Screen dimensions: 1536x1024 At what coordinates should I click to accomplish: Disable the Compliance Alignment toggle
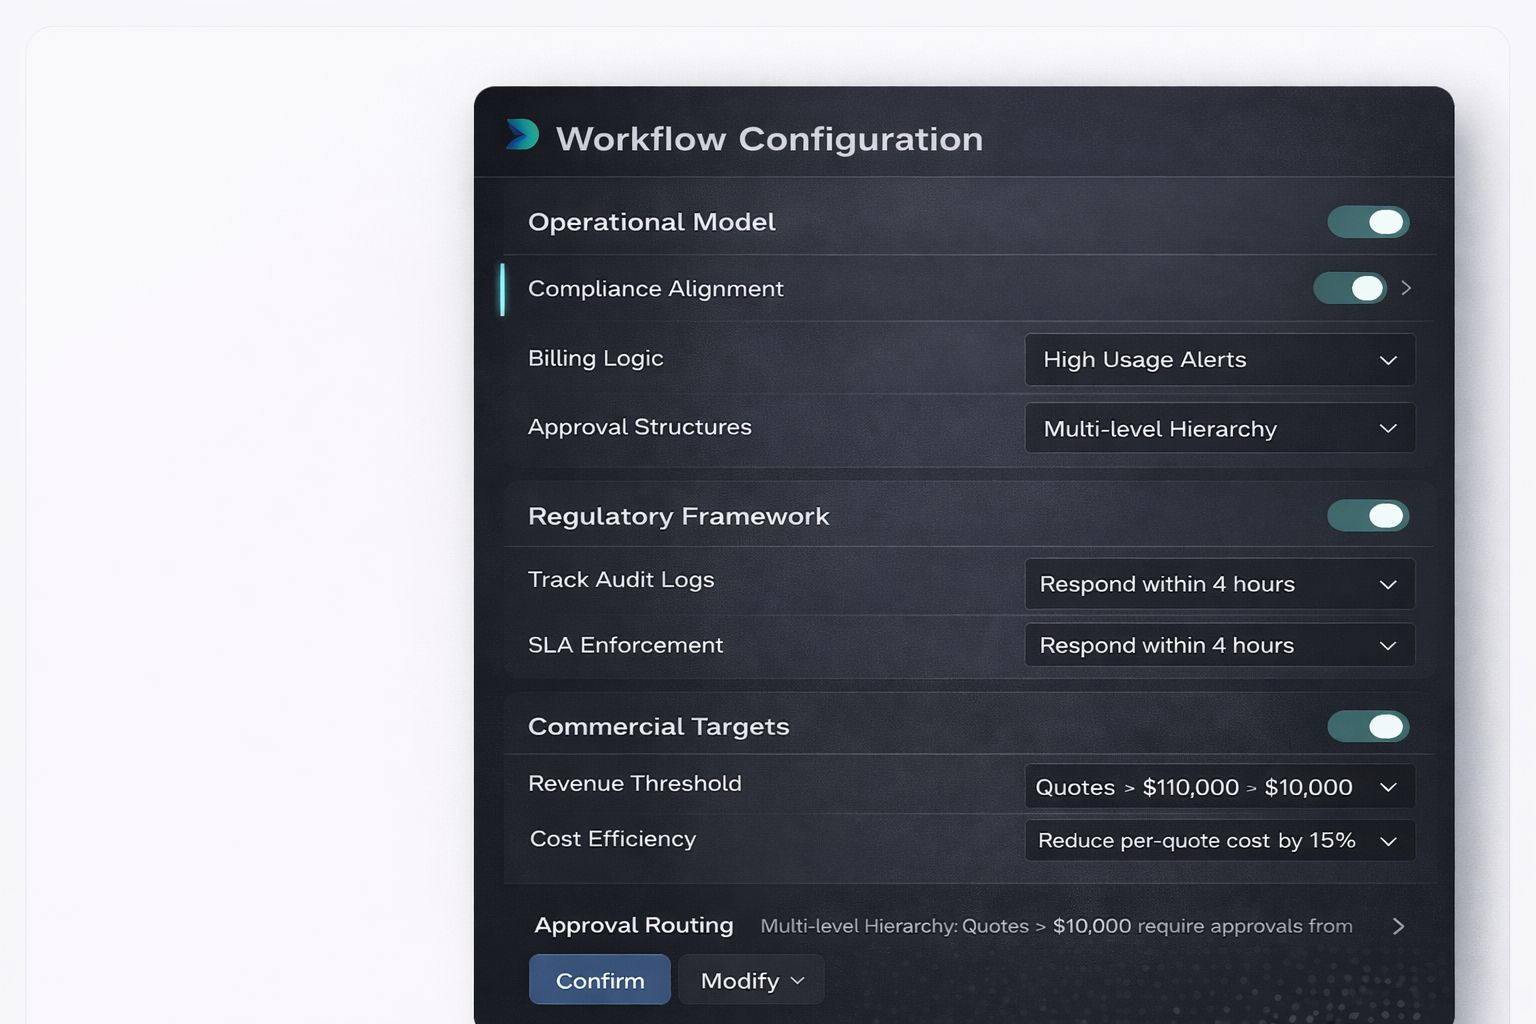click(1349, 288)
